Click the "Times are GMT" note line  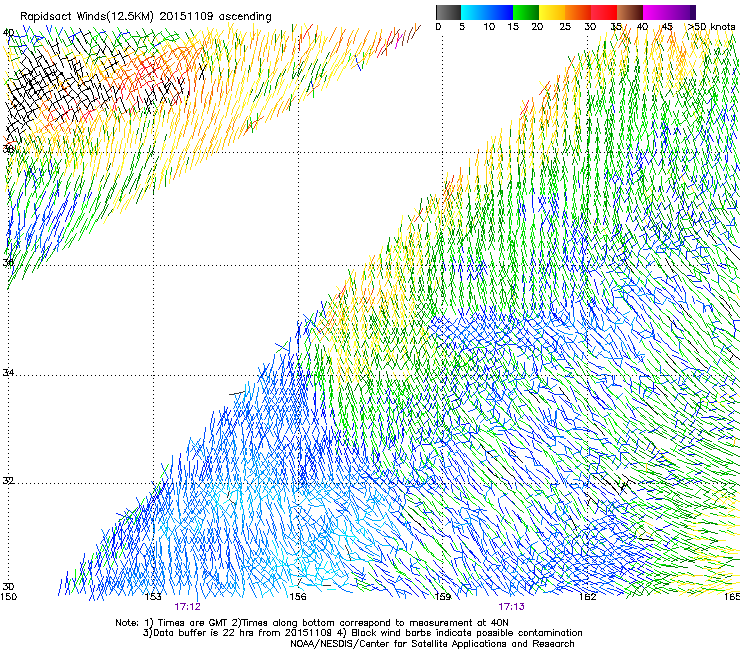[x=312, y=623]
